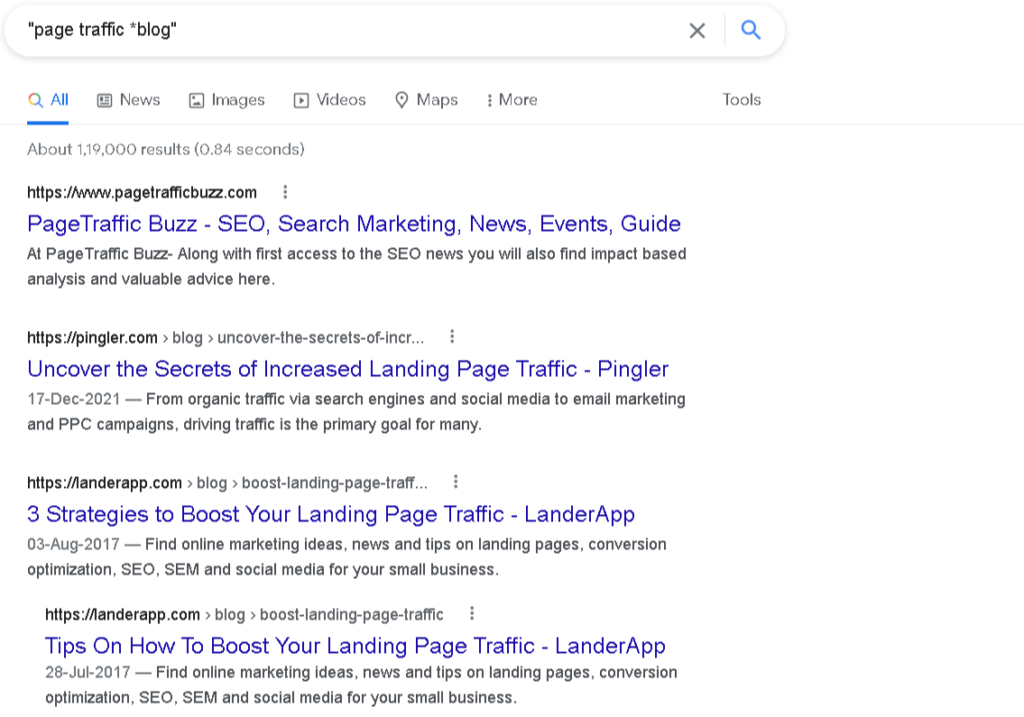Click the Pingler secrets article title
Image resolution: width=1024 pixels, height=717 pixels.
coord(347,369)
